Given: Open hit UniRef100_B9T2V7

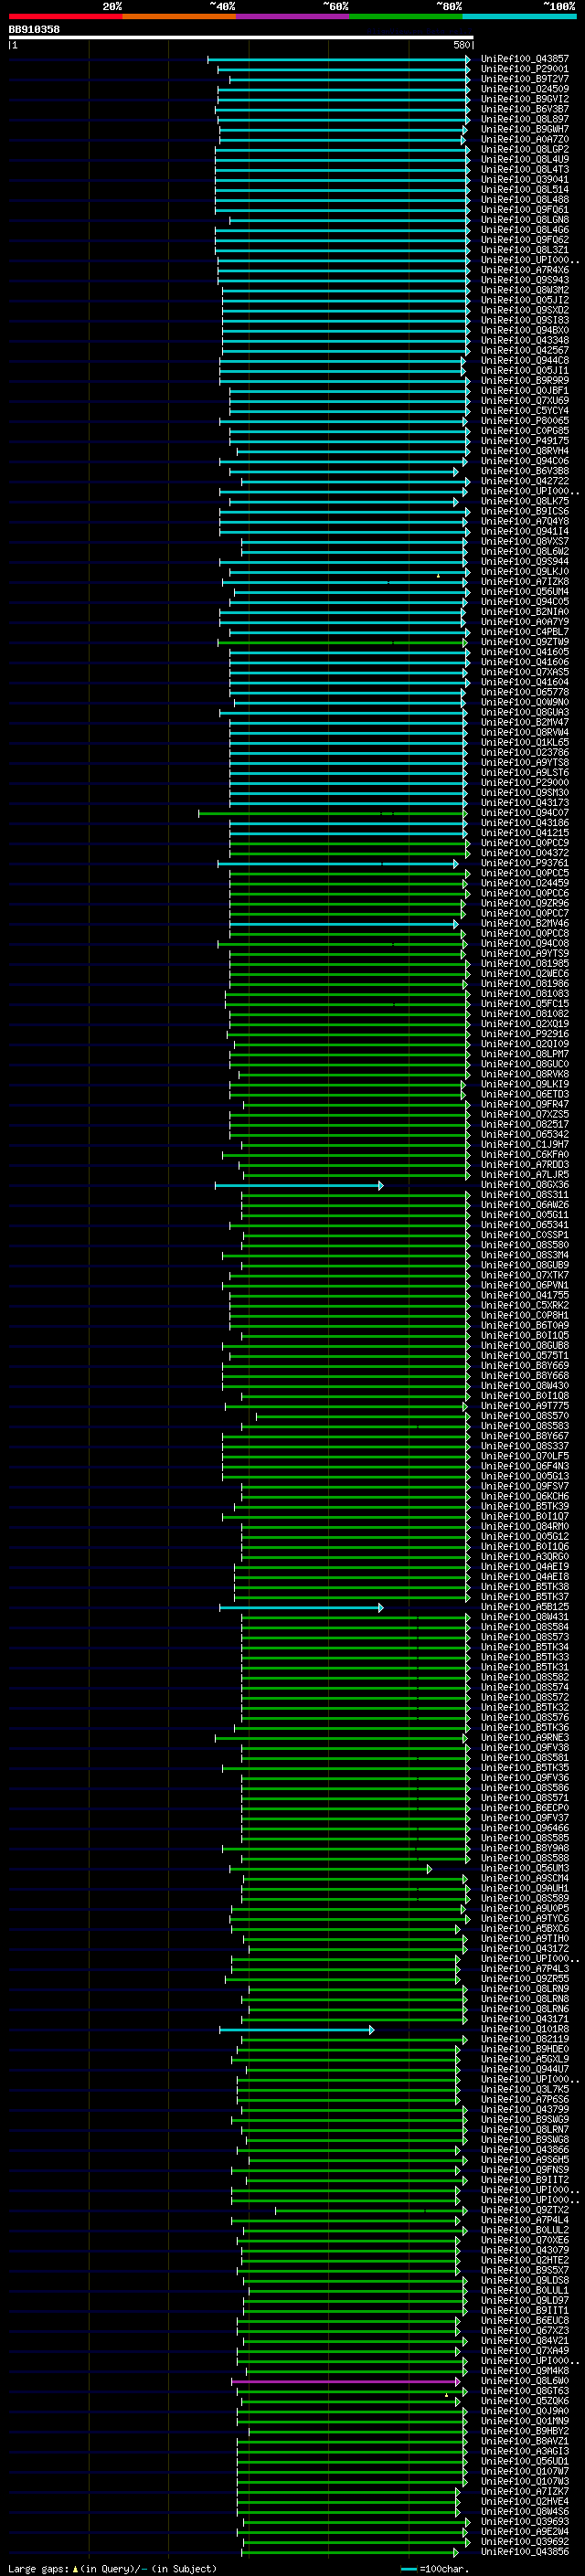Looking at the screenshot, I should click(524, 79).
